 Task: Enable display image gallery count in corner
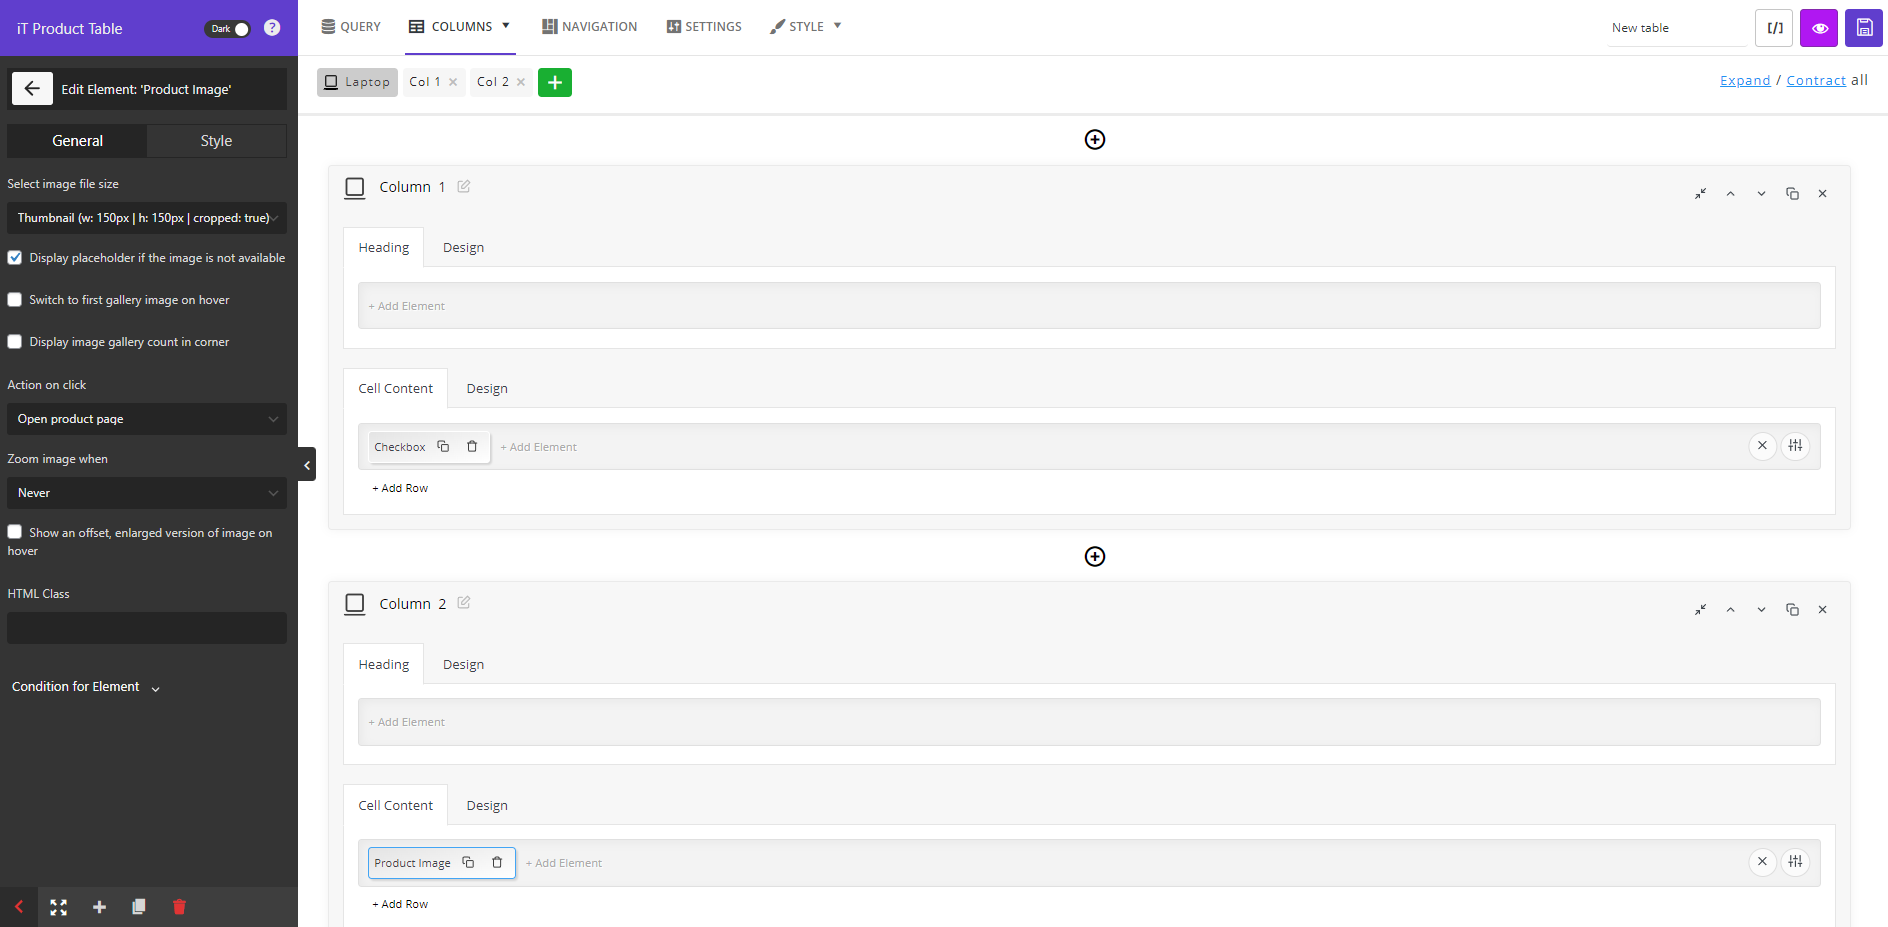pos(15,342)
